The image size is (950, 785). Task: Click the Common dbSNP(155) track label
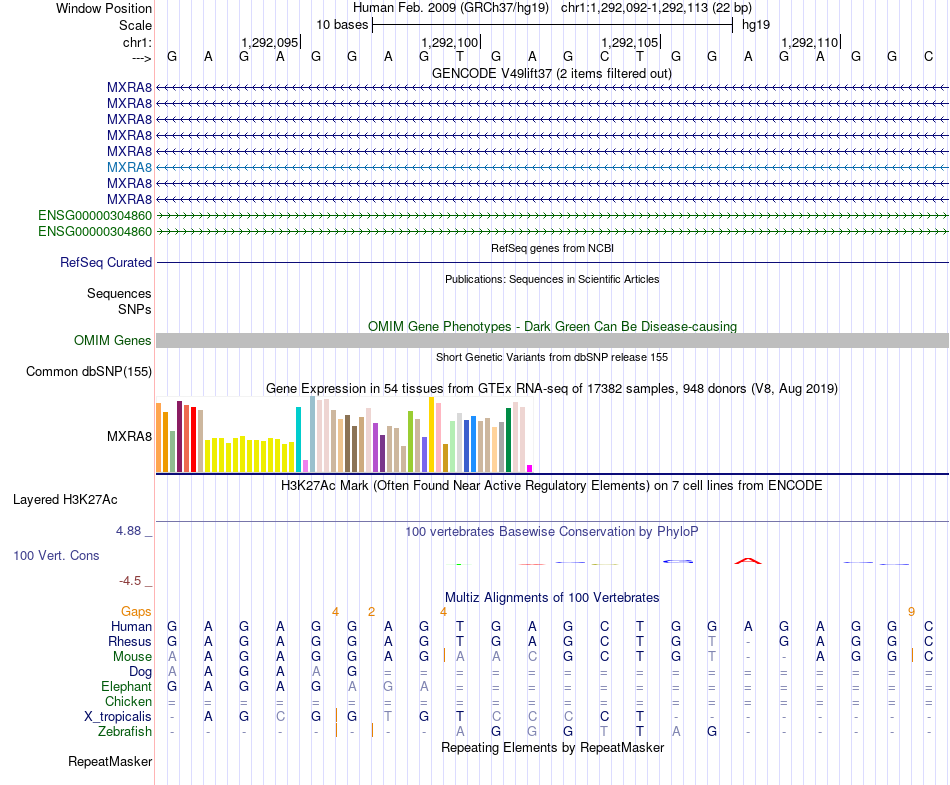coord(89,371)
